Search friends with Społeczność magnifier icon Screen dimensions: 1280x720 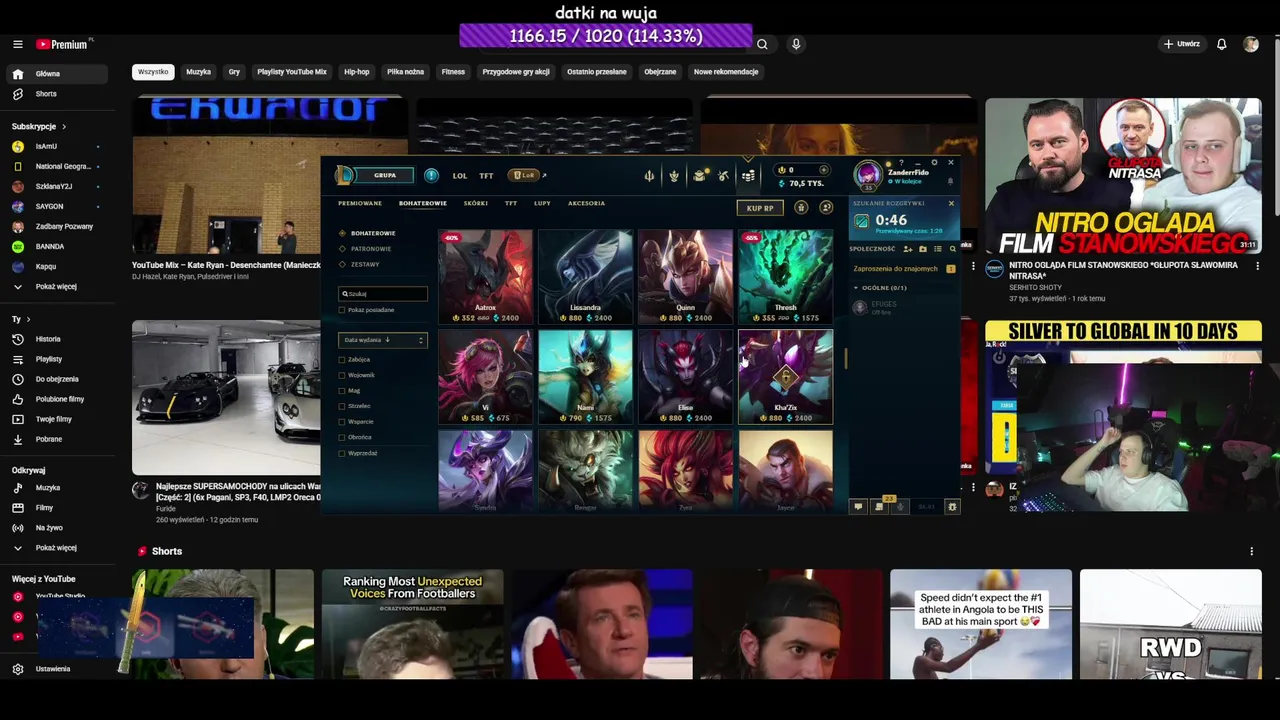953,248
